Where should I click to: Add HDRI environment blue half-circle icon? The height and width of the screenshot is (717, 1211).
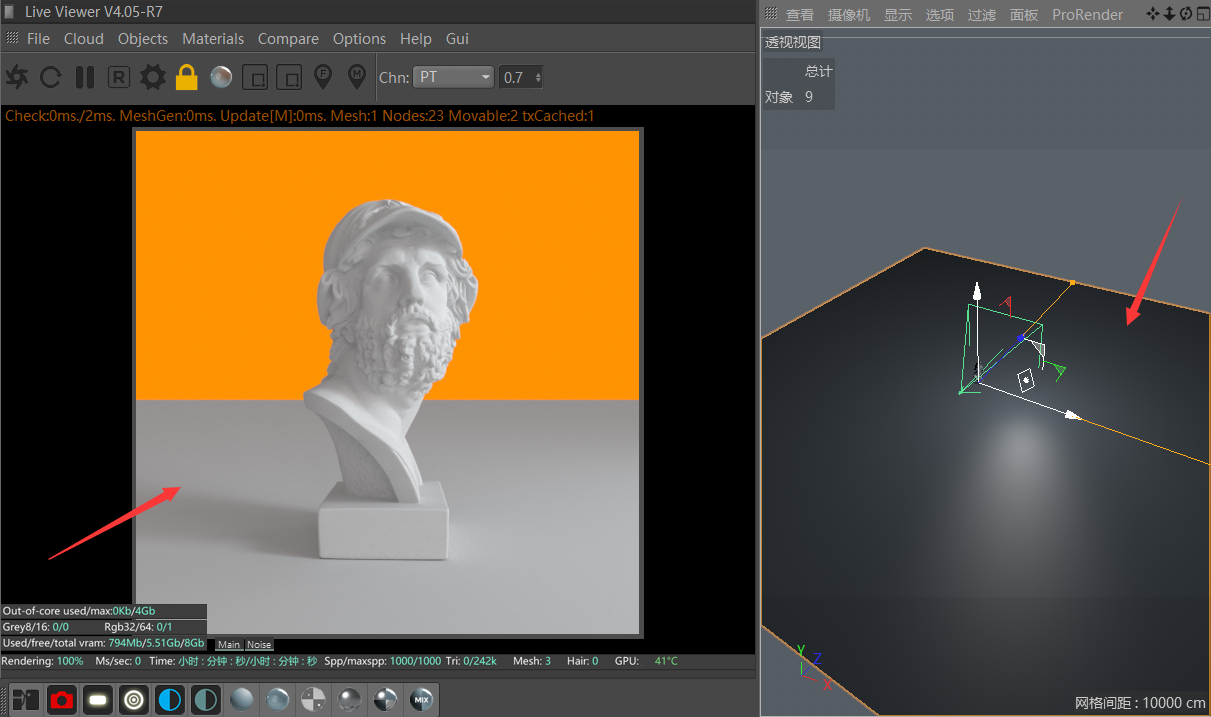[170, 700]
